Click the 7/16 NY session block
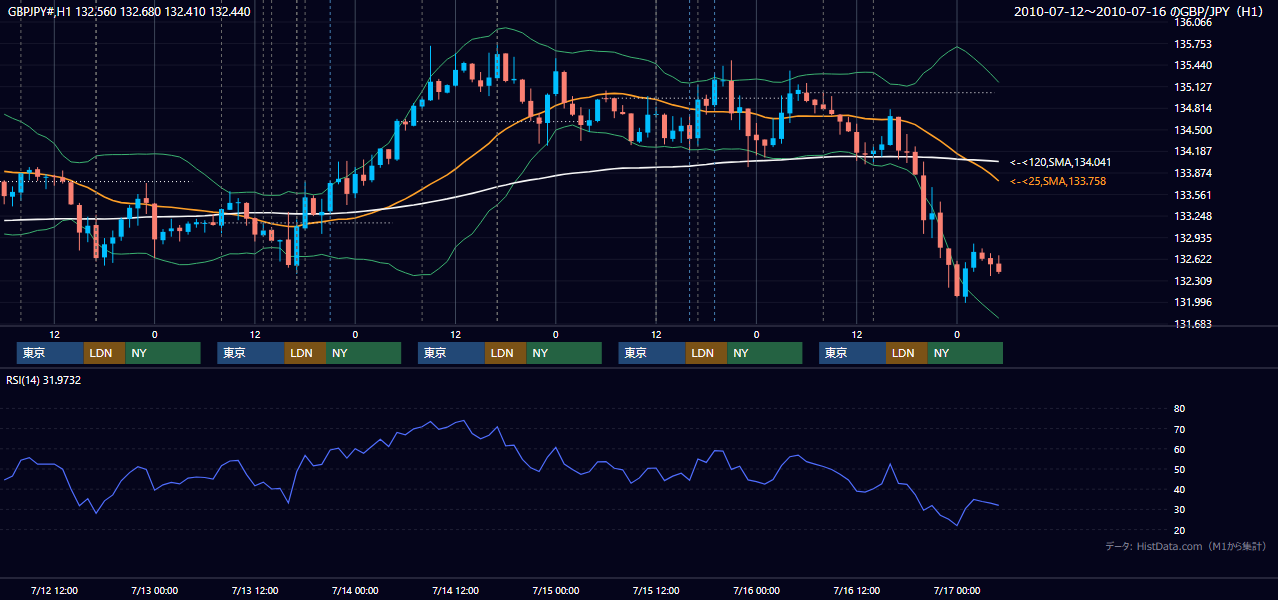The image size is (1278, 600). pyautogui.click(x=965, y=353)
